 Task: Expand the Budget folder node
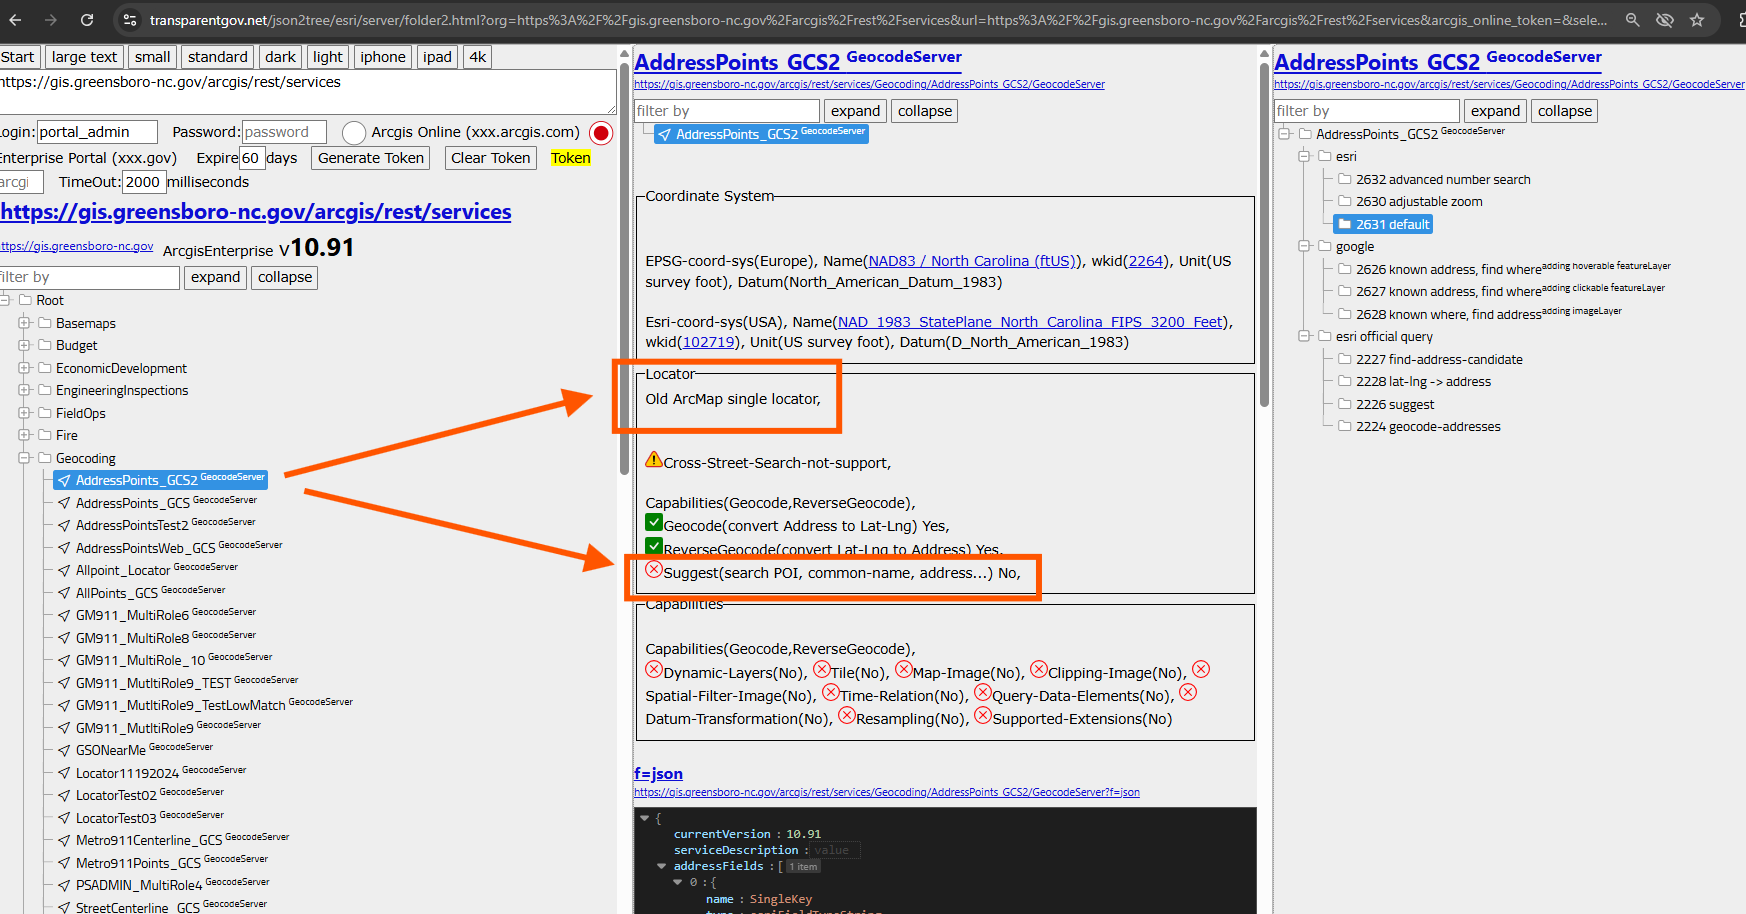tap(24, 345)
